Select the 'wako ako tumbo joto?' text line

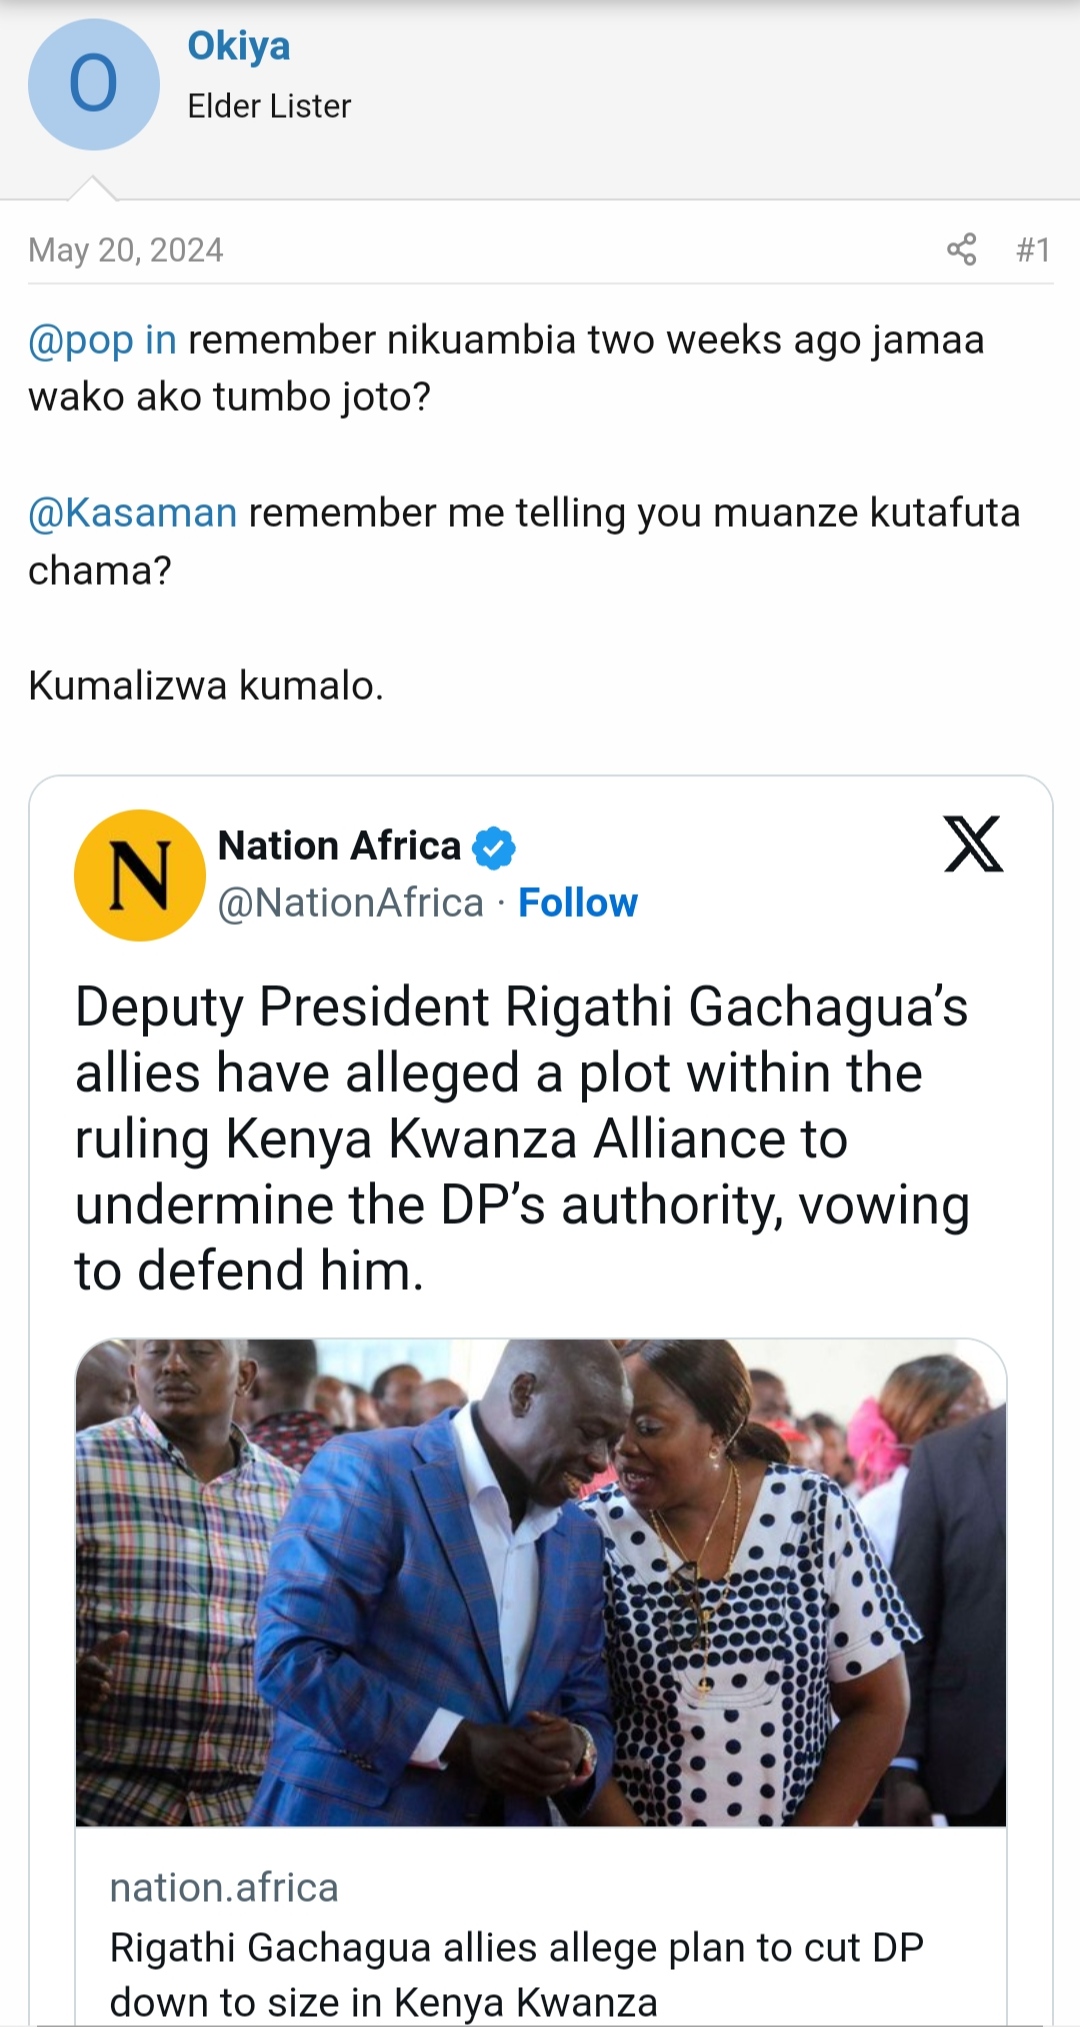[229, 398]
